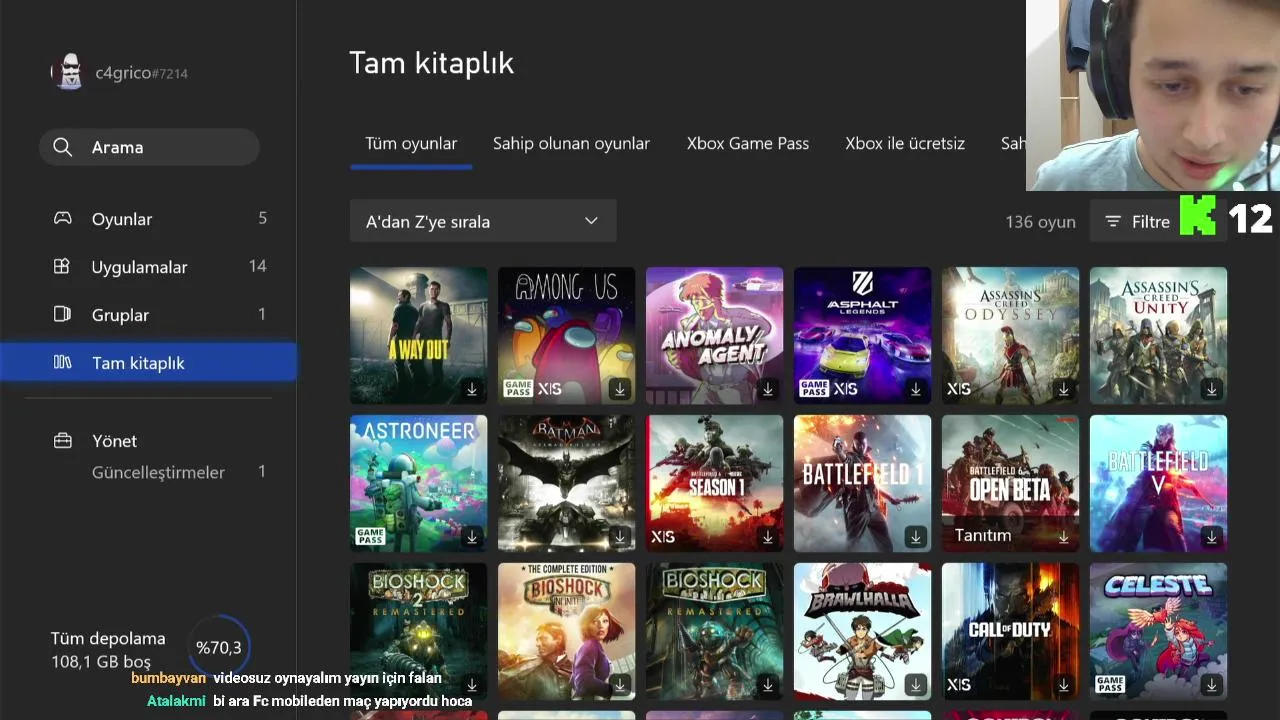Screen dimensions: 1280x720
Task: Open the Yönet briefcase icon
Action: [x=62, y=440]
